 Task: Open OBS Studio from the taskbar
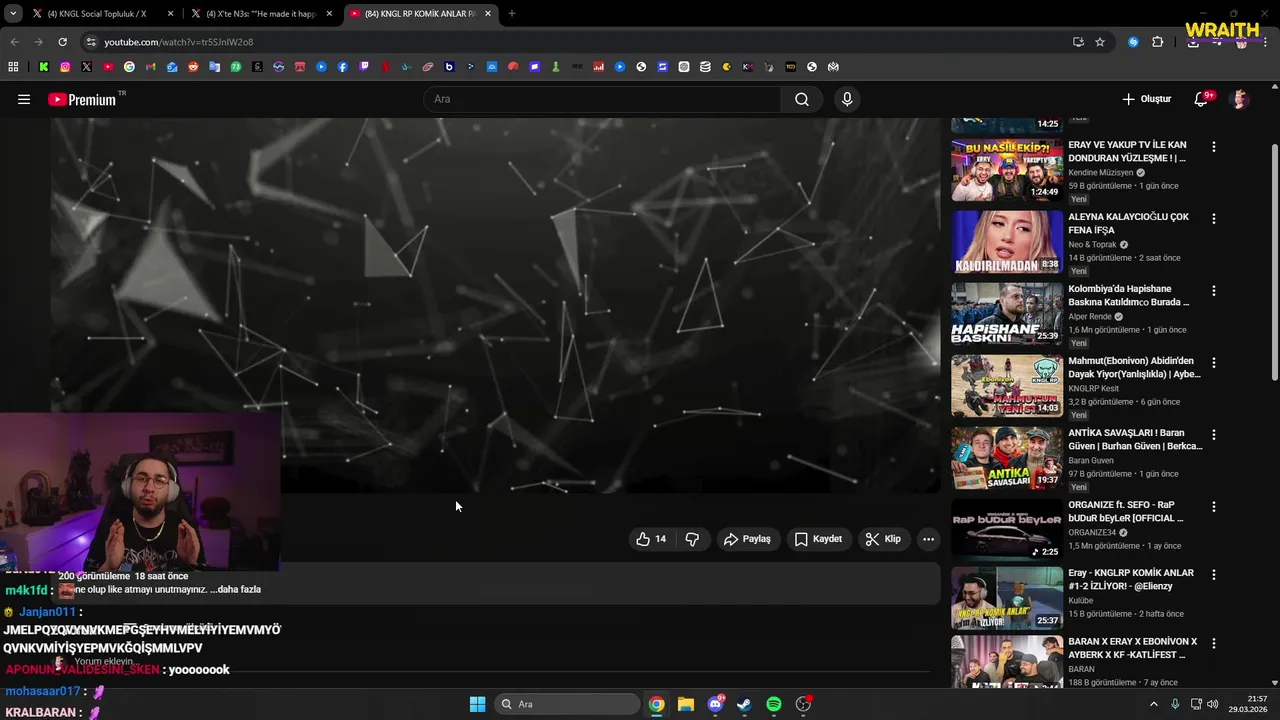click(x=803, y=704)
